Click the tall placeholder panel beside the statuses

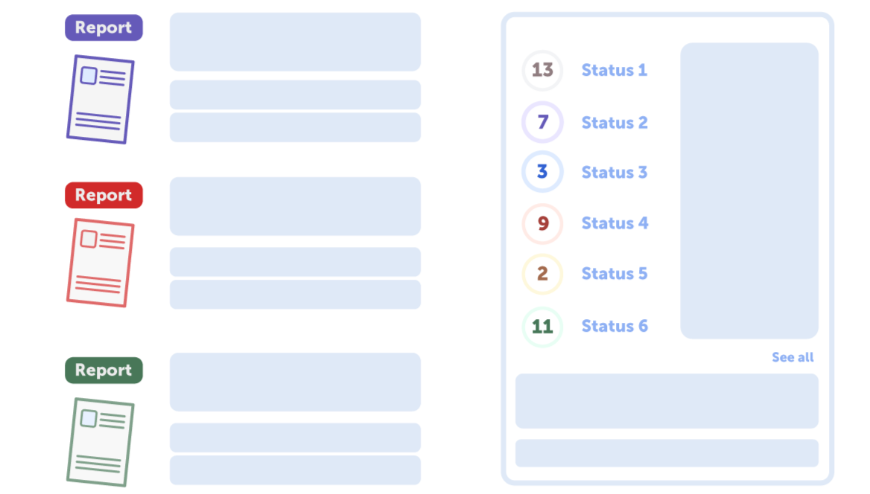click(x=749, y=190)
